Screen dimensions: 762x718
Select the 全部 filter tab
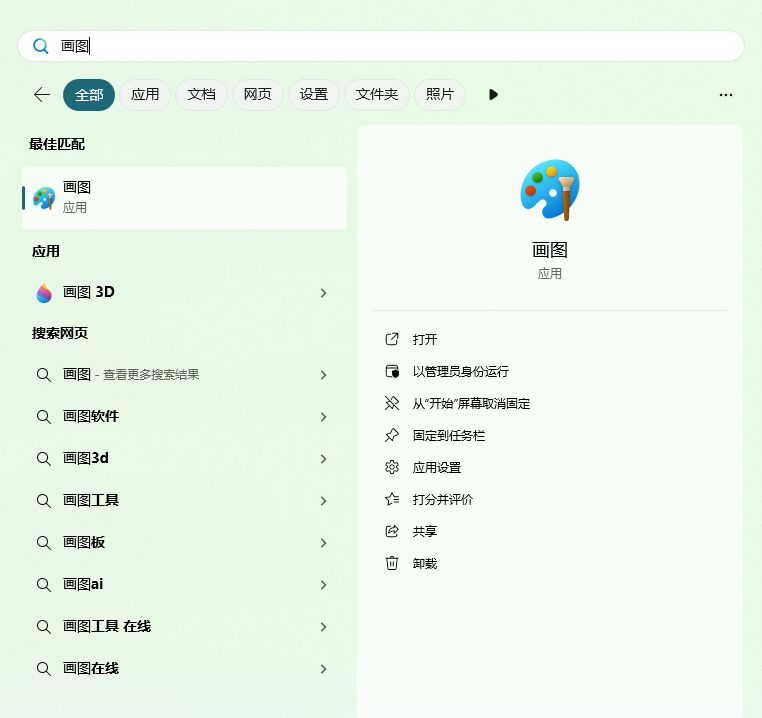89,94
